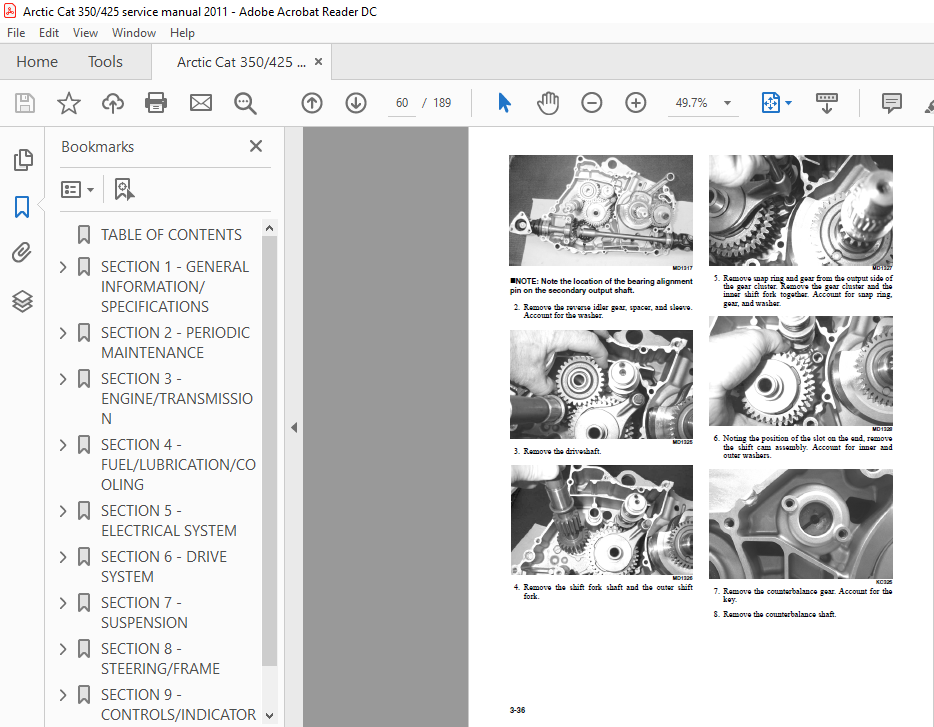Choose the Selection arrow tool
This screenshot has width=934, height=727.
tap(504, 103)
